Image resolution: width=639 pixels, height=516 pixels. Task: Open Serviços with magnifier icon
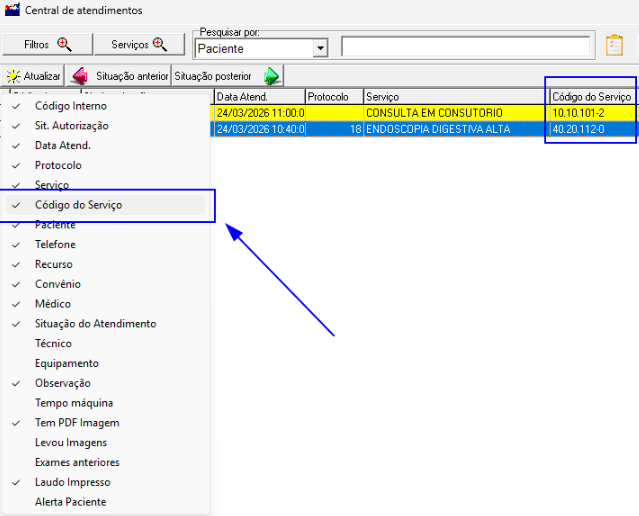[x=138, y=45]
